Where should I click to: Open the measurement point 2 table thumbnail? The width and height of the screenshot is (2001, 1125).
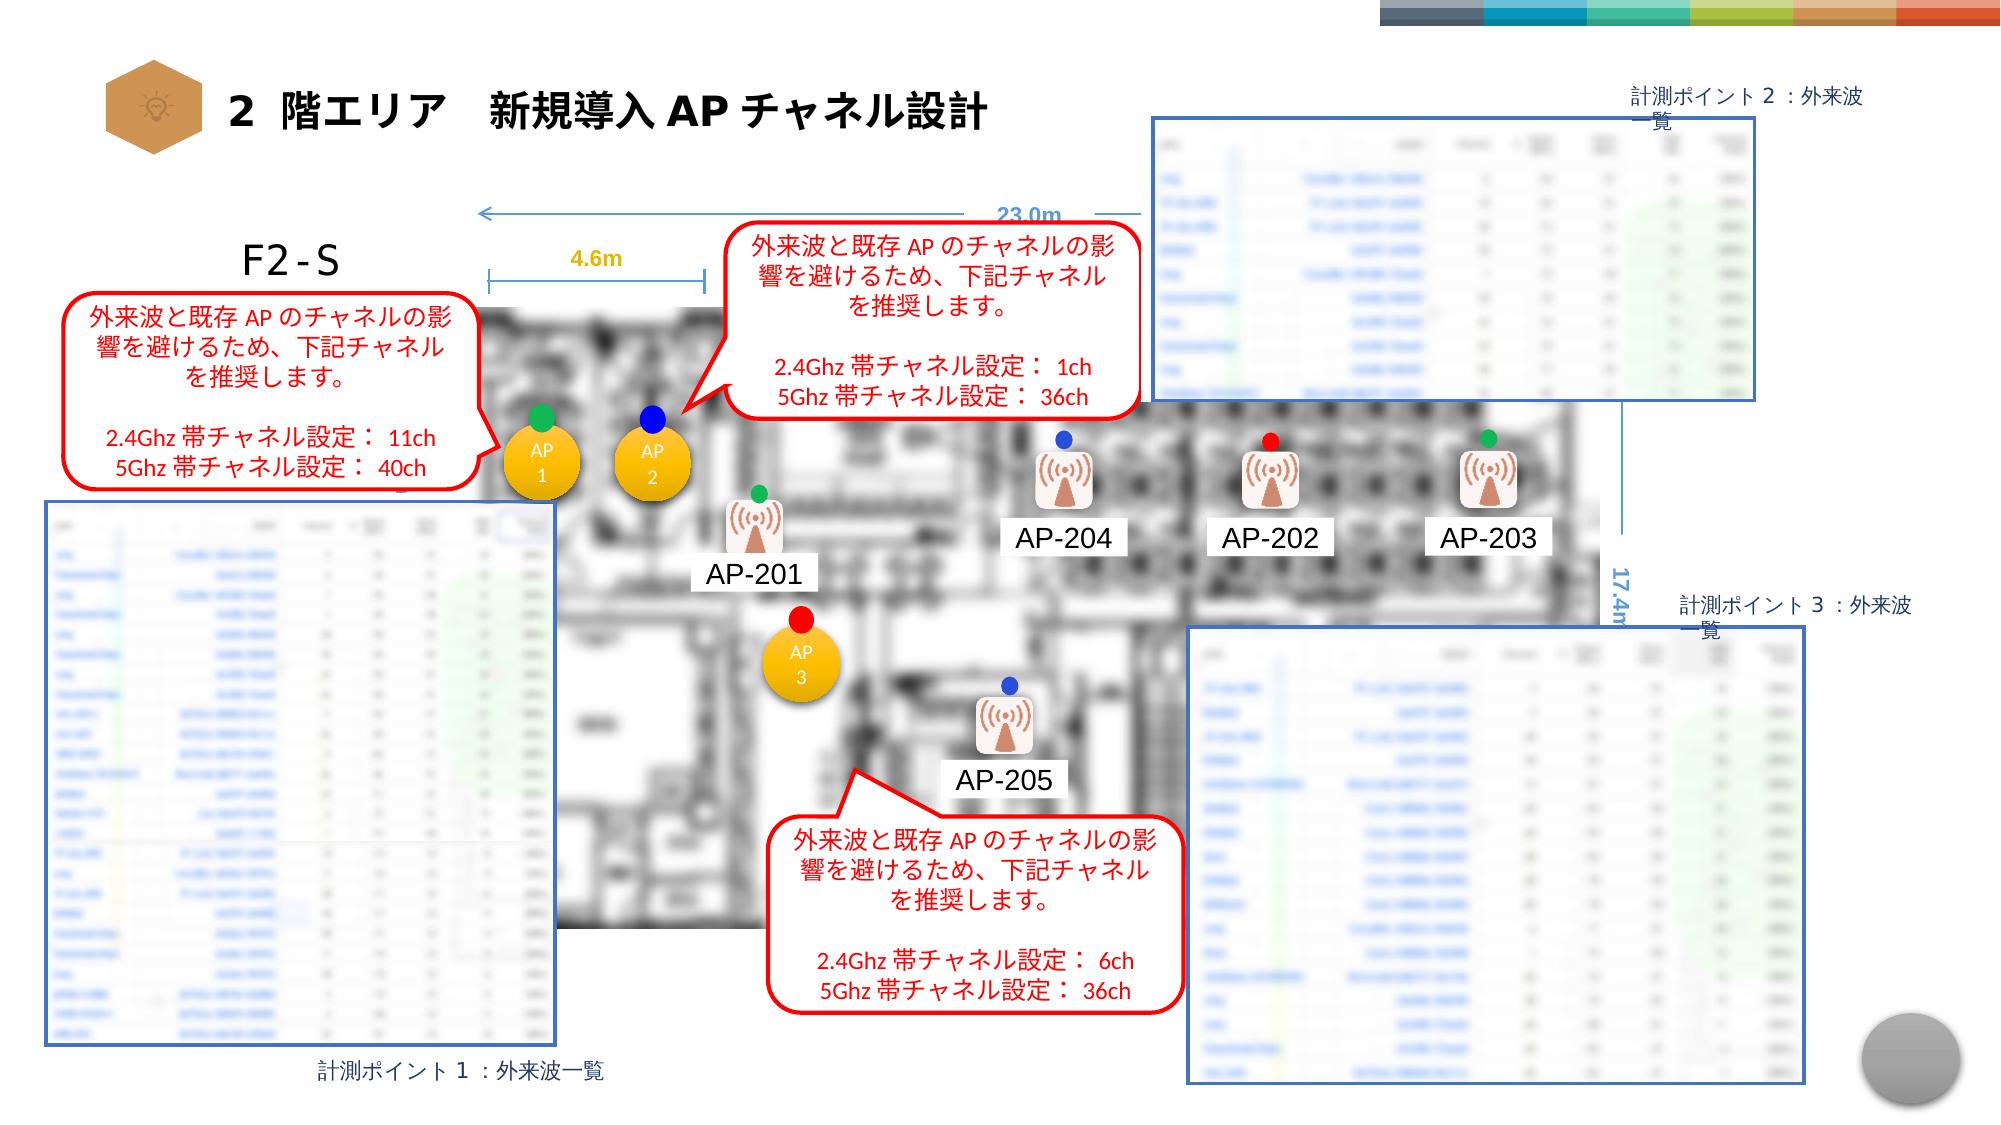(1453, 259)
